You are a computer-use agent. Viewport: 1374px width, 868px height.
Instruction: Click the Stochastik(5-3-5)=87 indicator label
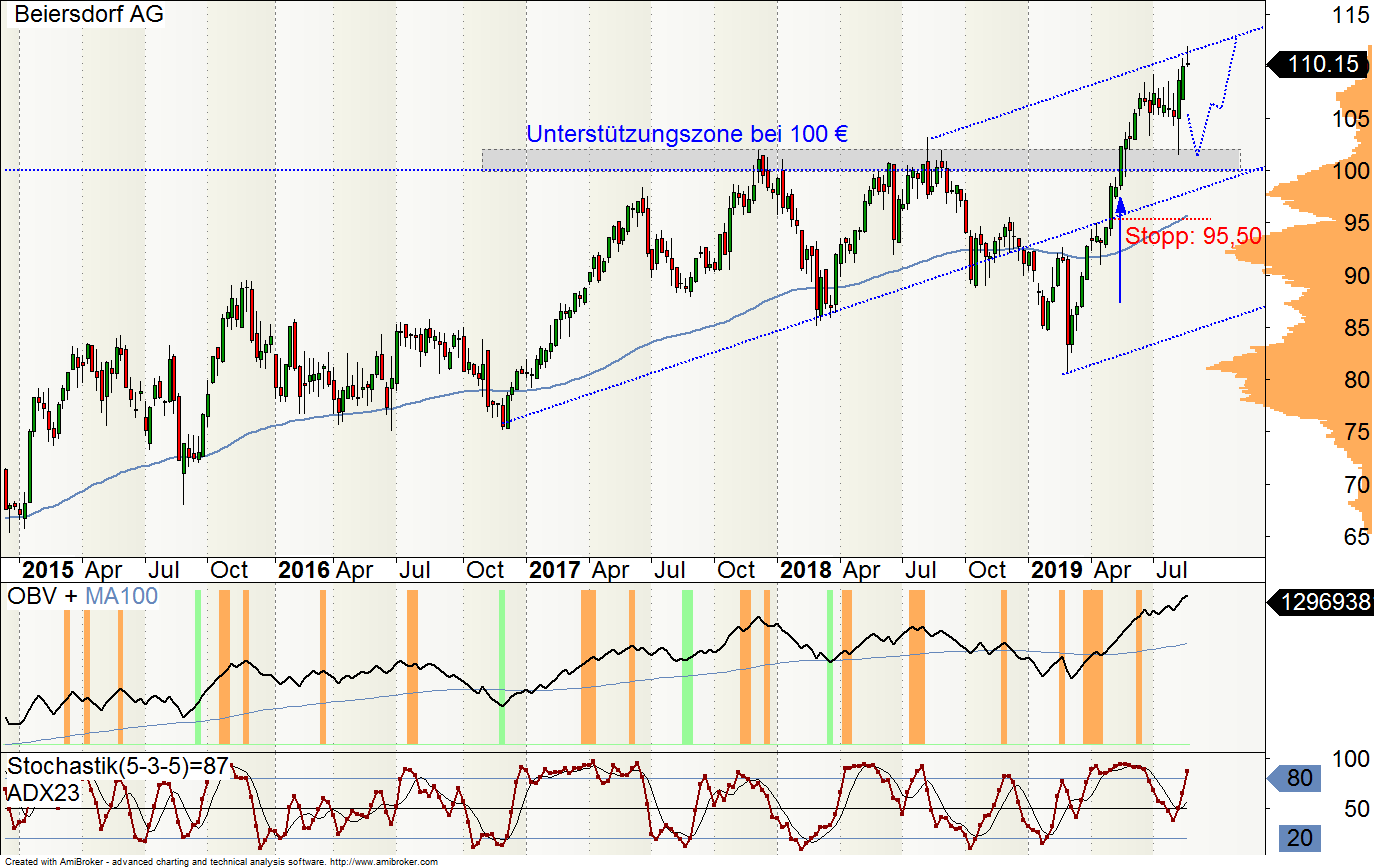click(117, 767)
